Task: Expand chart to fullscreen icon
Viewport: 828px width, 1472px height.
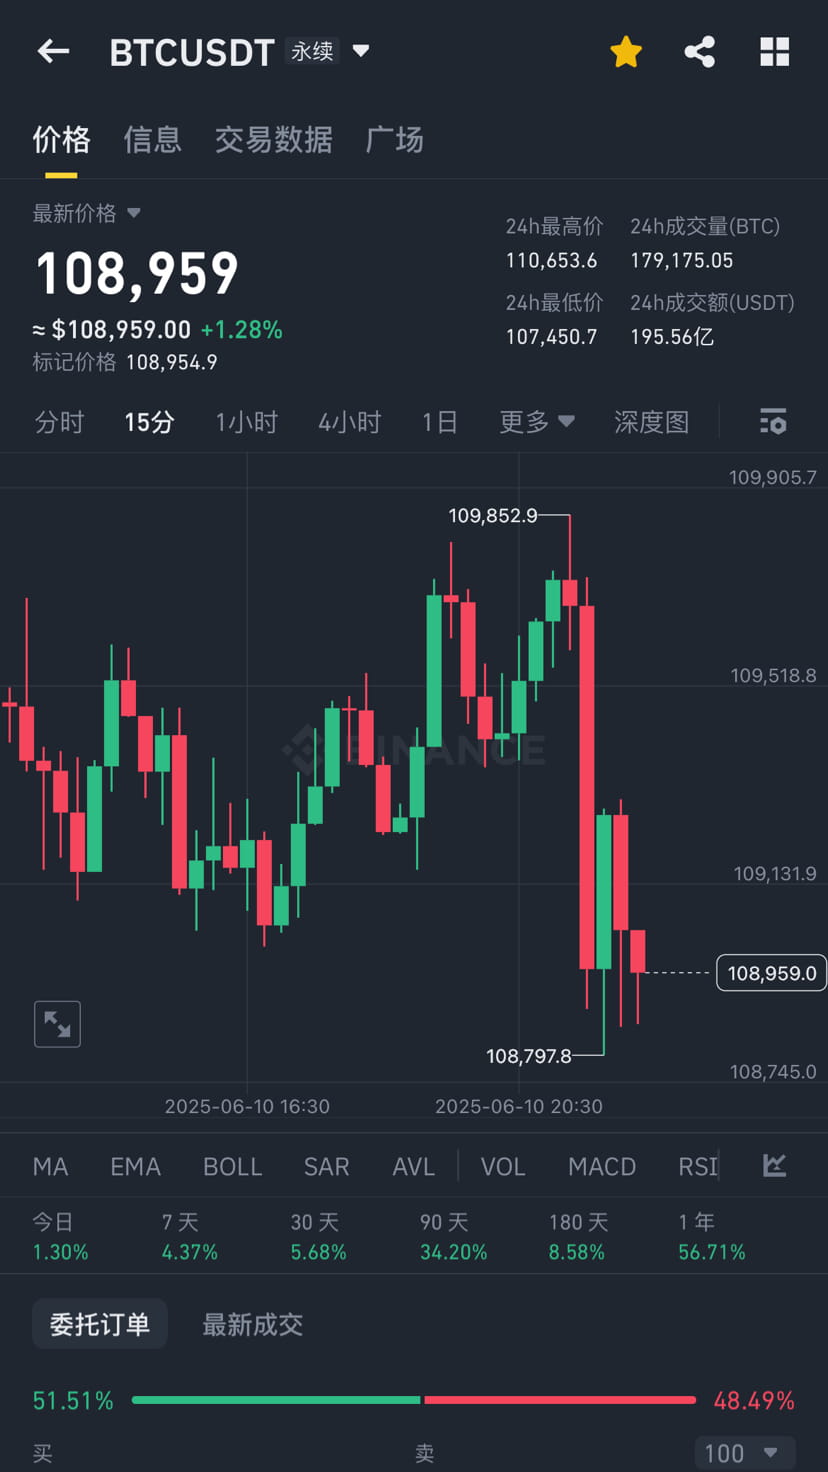Action: pos(57,1024)
